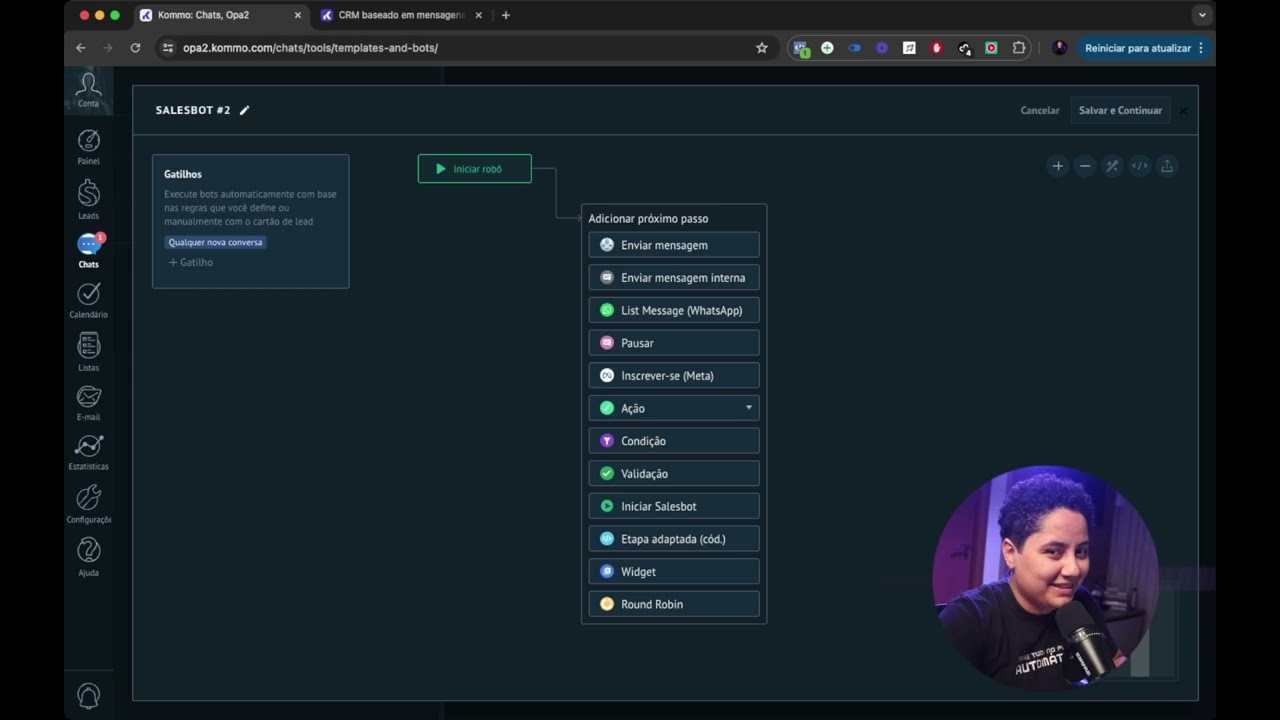Go back in browser history
Viewport: 1280px width, 720px height.
(81, 48)
